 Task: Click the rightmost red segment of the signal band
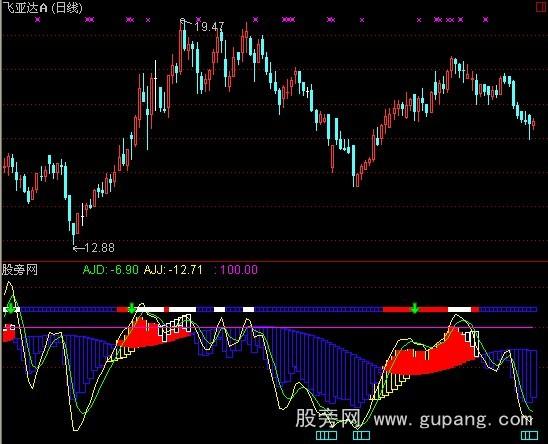tap(475, 309)
